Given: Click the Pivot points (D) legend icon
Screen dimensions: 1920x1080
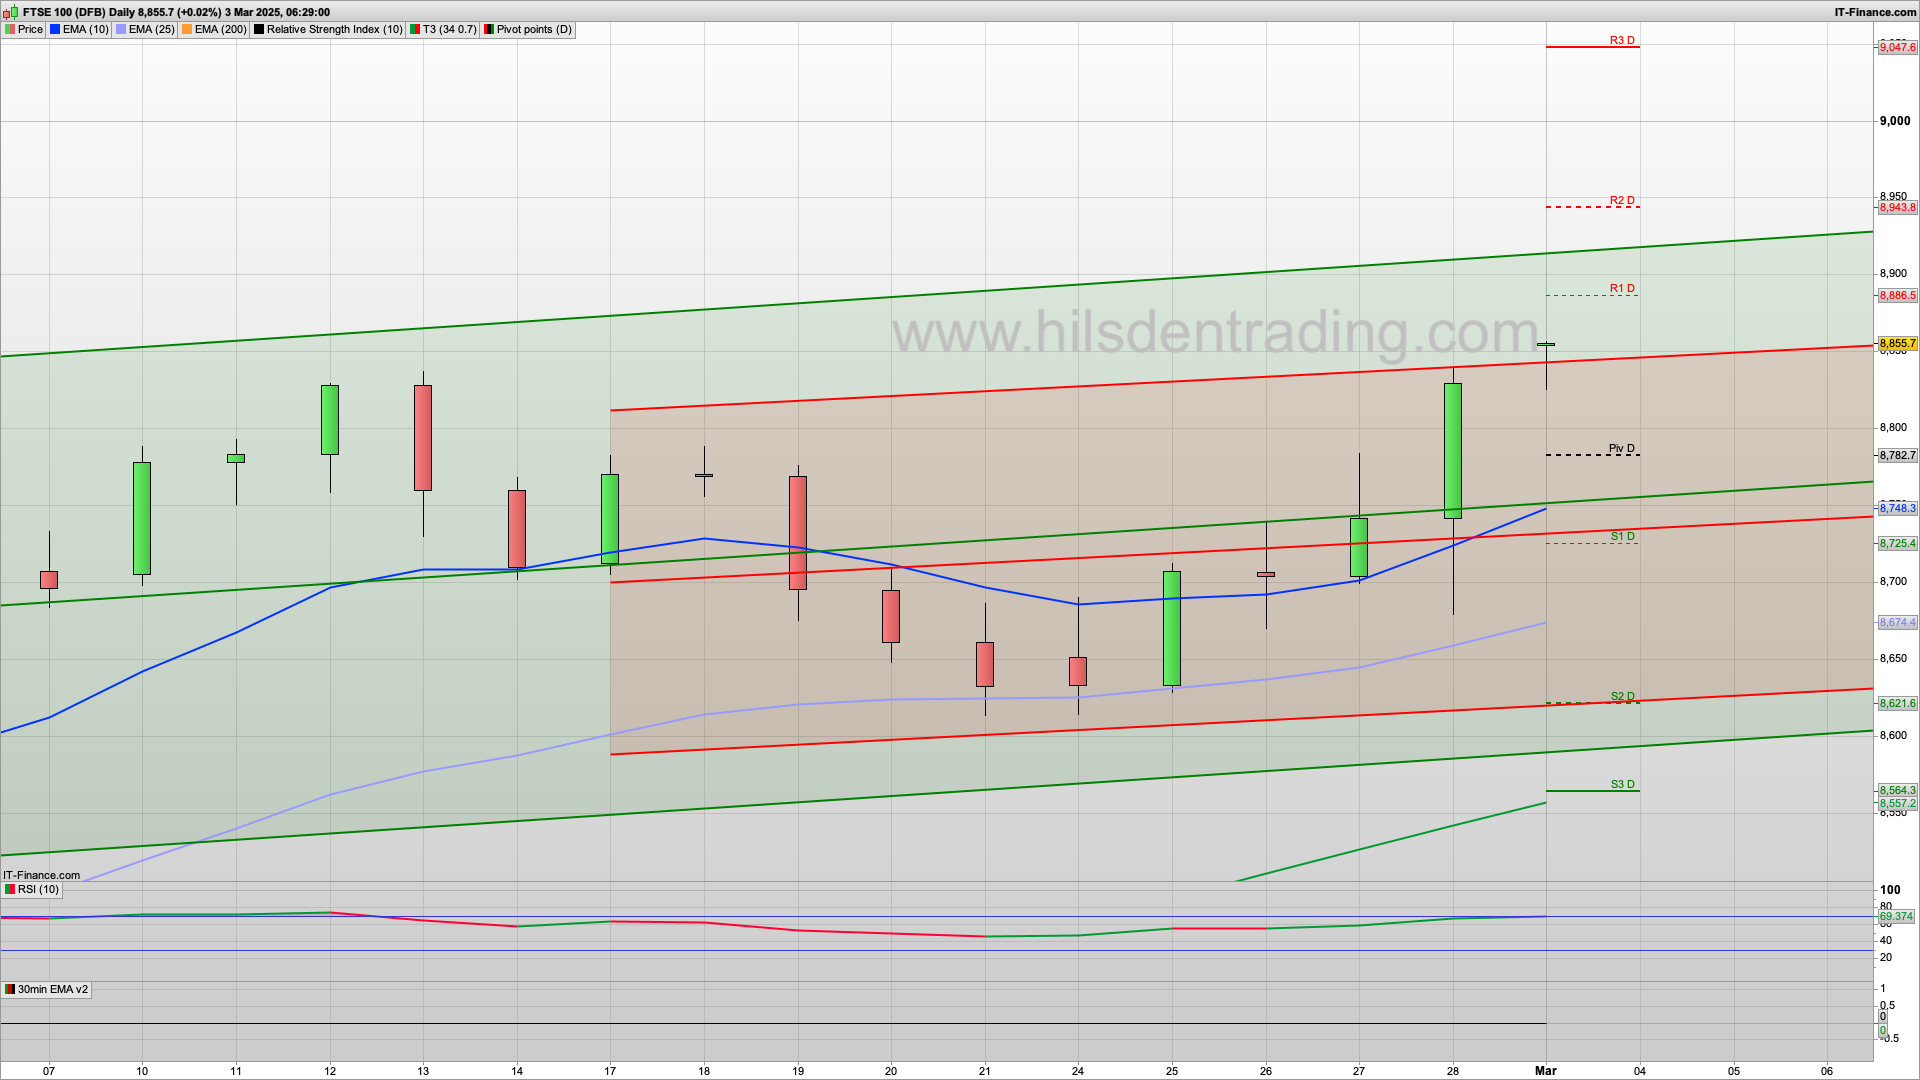Looking at the screenshot, I should 489,30.
